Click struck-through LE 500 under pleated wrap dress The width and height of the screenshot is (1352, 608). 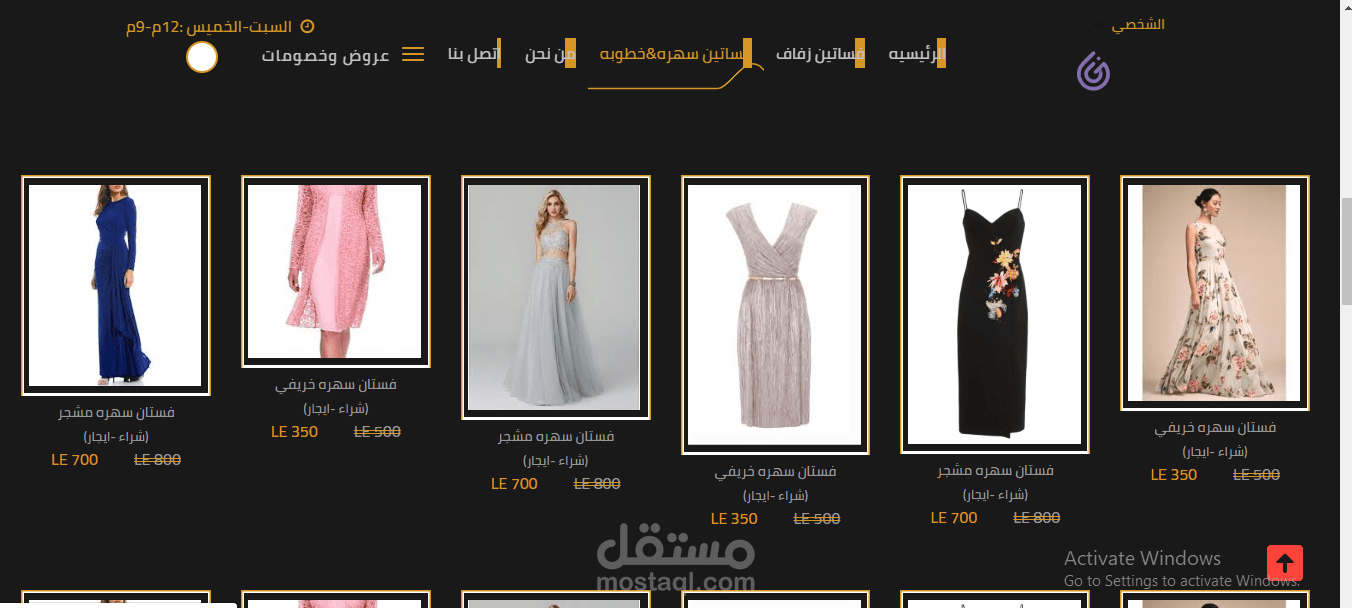tap(817, 519)
